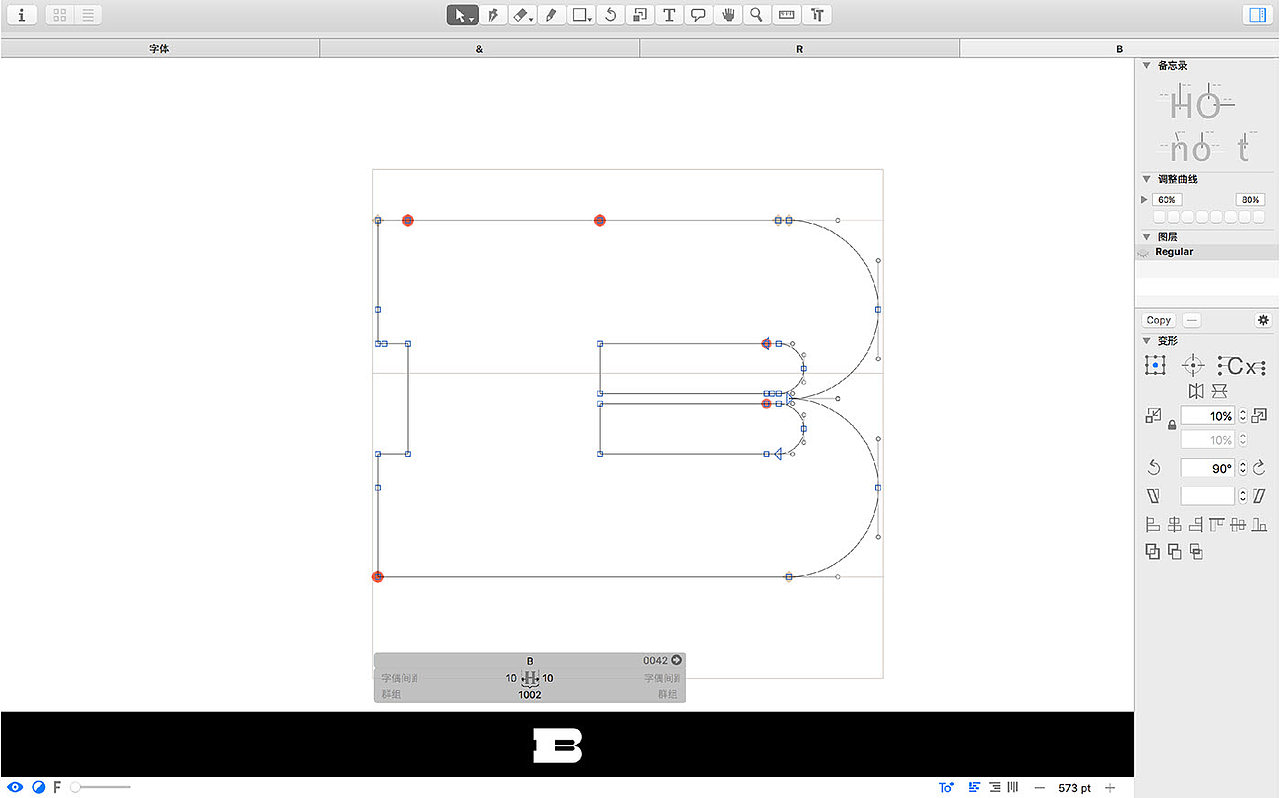The width and height of the screenshot is (1280, 798).
Task: Slant the selection left
Action: pos(1154,496)
